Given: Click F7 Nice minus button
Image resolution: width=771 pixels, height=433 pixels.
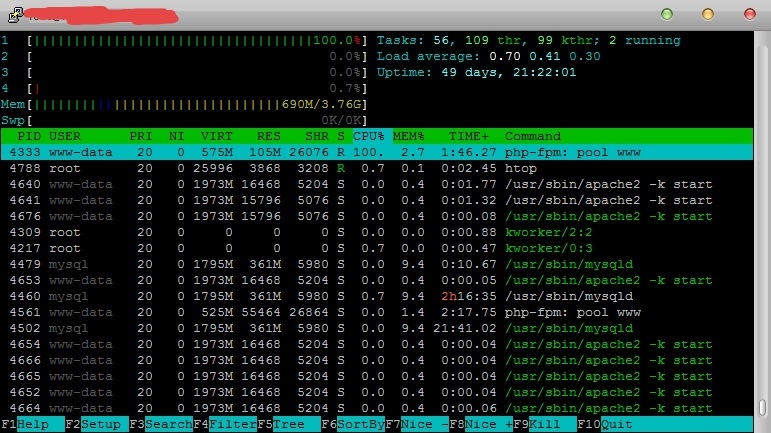Looking at the screenshot, I should coord(416,424).
